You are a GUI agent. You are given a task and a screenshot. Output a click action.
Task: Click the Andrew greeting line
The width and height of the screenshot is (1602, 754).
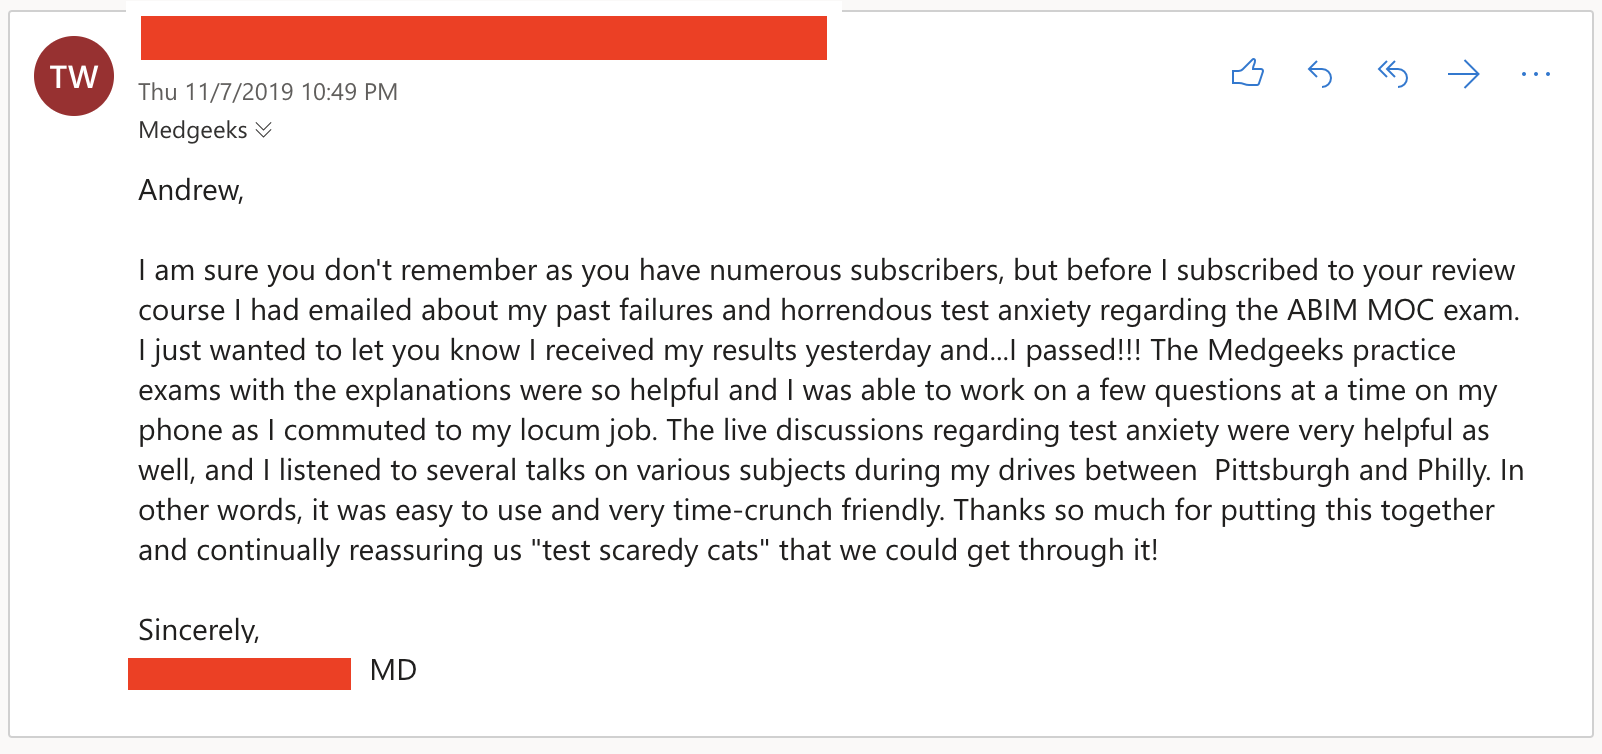(191, 190)
